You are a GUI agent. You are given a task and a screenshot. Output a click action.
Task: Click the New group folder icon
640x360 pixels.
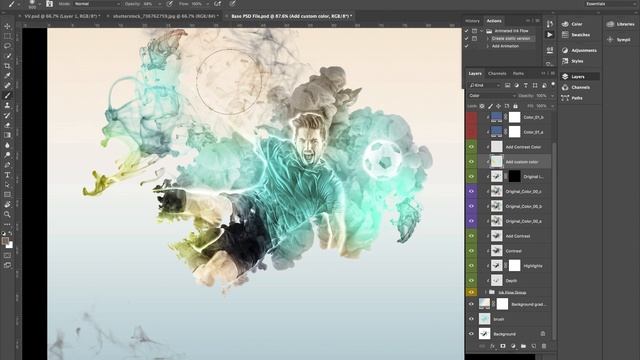click(x=523, y=346)
